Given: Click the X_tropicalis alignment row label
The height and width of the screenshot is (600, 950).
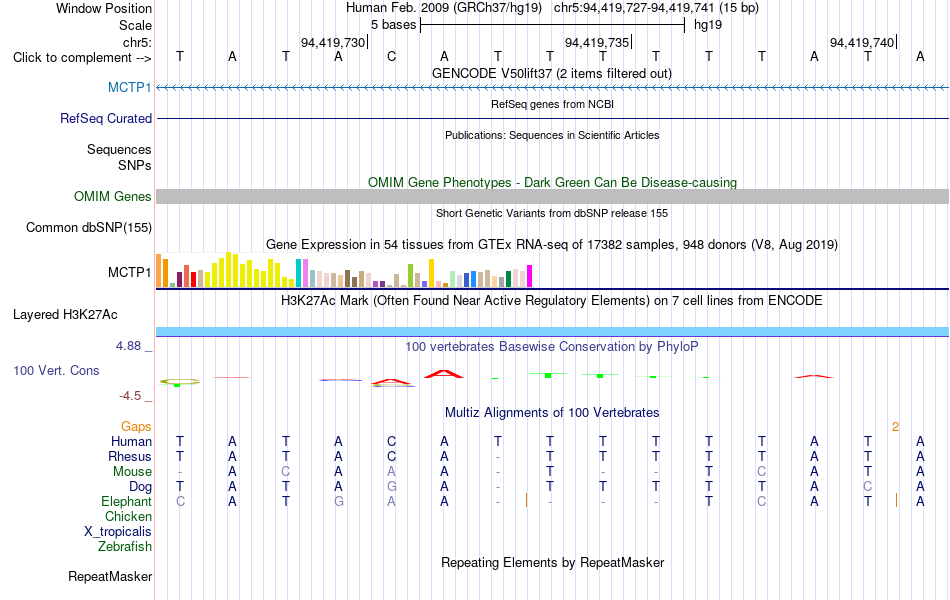Looking at the screenshot, I should (x=118, y=532).
